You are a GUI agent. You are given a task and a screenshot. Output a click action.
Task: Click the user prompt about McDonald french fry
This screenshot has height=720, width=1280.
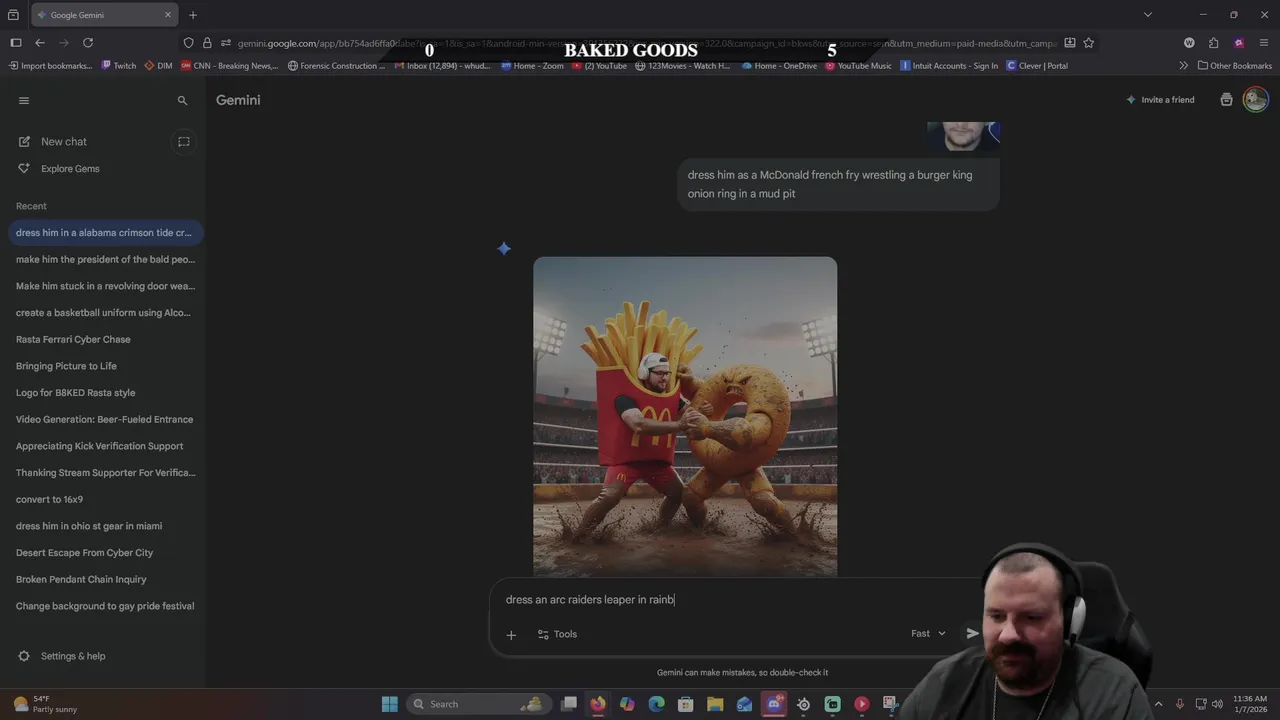(x=838, y=184)
